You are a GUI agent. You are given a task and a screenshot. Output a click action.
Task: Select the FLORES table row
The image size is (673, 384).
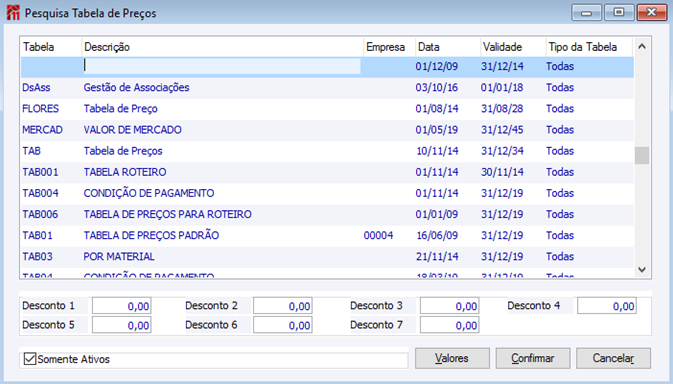pos(327,109)
